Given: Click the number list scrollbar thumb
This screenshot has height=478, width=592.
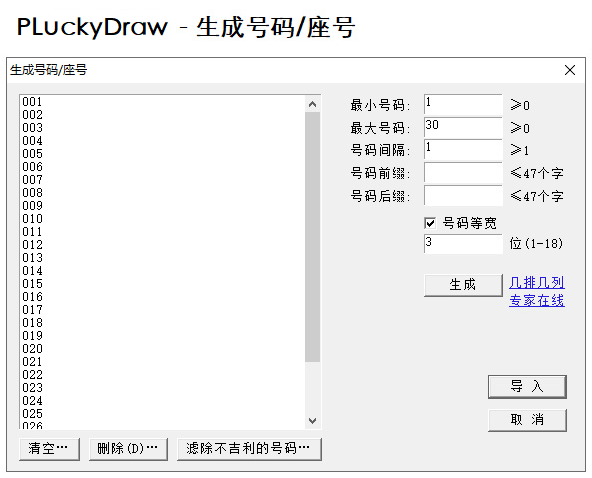Looking at the screenshot, I should [x=312, y=237].
